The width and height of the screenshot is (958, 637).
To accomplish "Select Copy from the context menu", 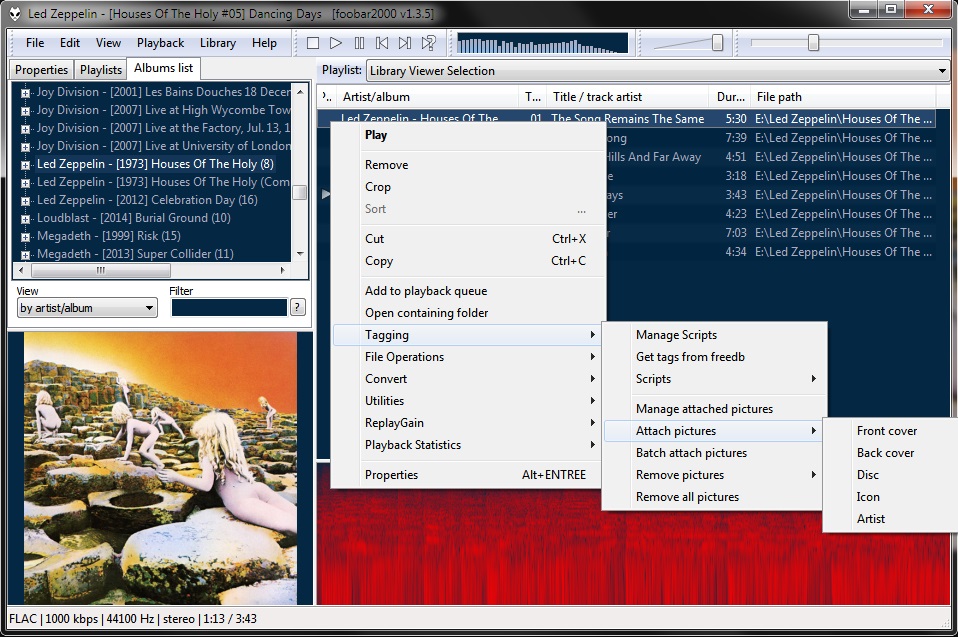I will click(x=469, y=261).
